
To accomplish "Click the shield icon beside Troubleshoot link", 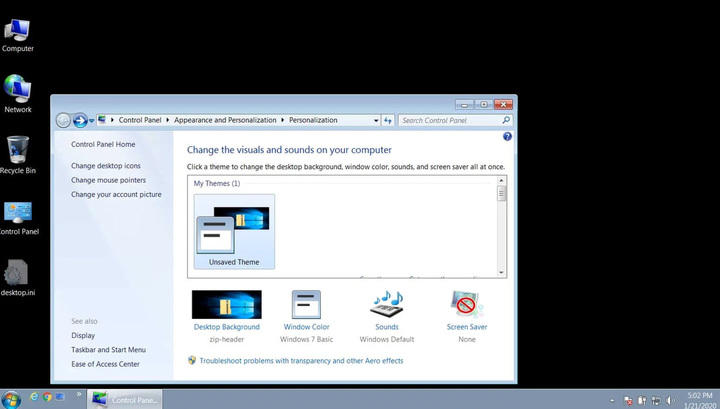I will click(x=192, y=360).
